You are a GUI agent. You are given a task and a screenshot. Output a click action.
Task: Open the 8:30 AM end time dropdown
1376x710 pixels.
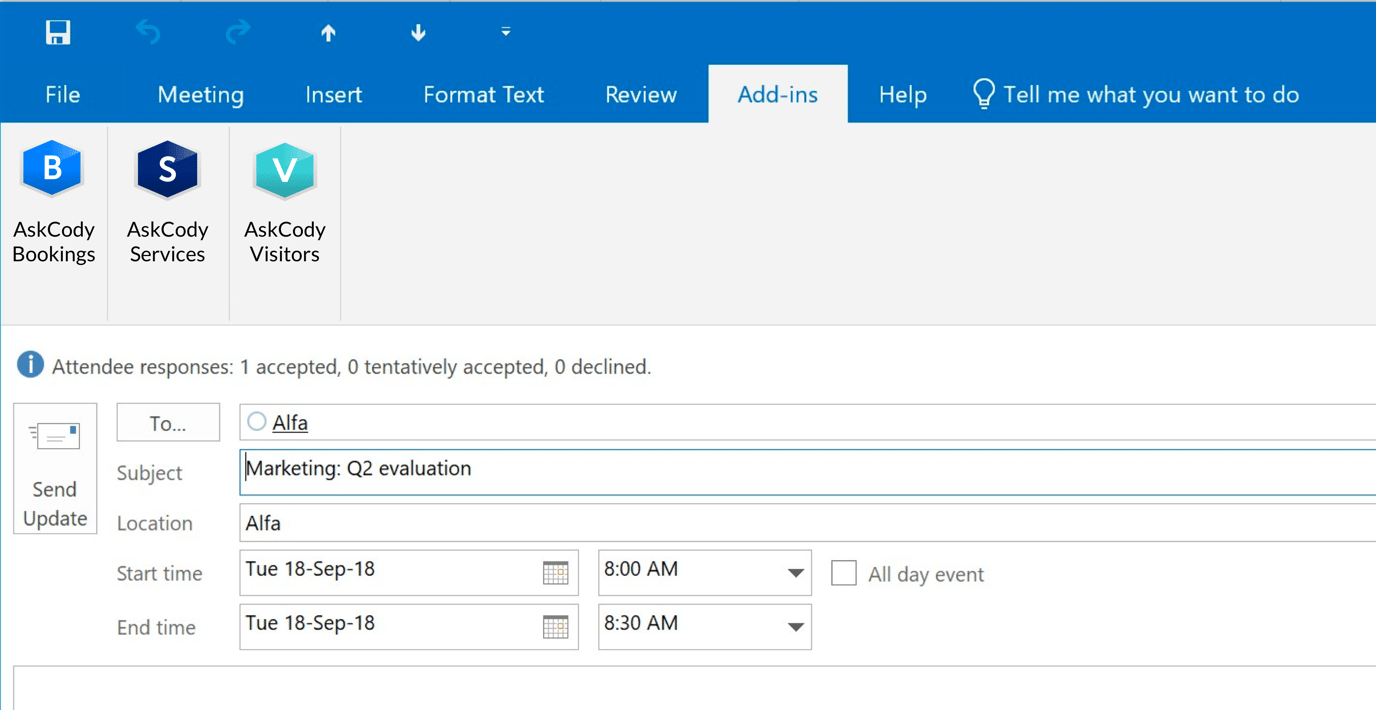[x=789, y=627]
